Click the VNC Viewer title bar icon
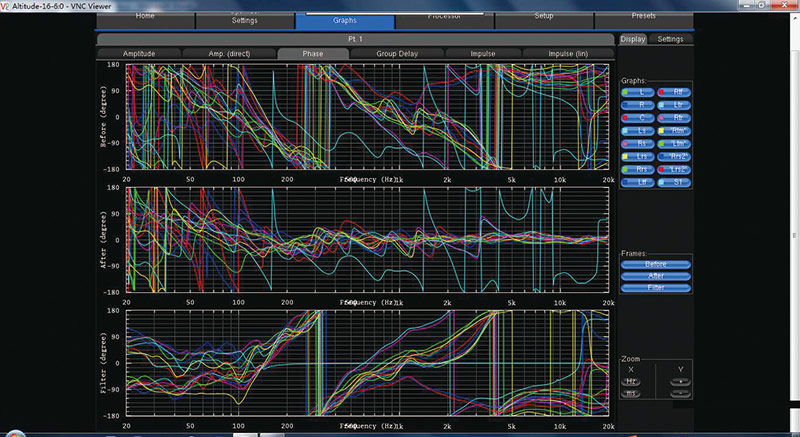Viewport: 800px width, 437px height. pos(6,5)
